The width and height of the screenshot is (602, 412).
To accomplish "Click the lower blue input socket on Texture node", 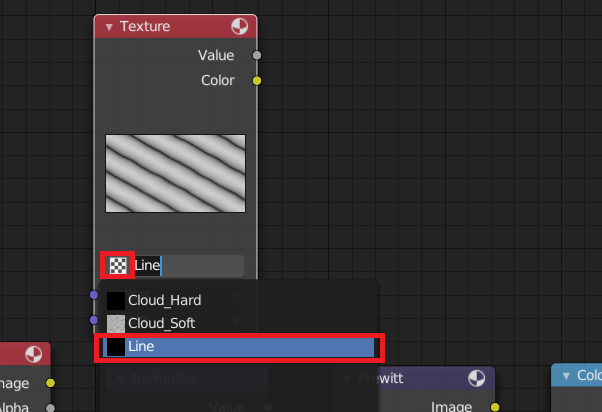I will (x=94, y=320).
